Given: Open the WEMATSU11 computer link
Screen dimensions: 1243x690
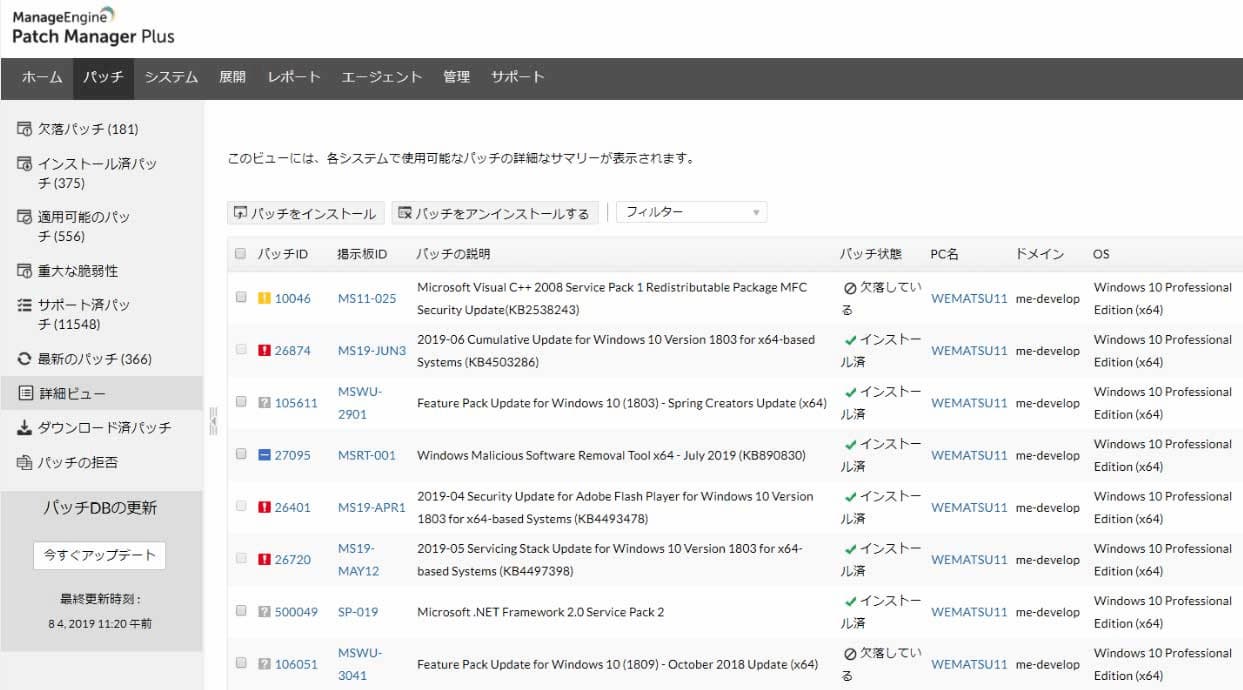Looking at the screenshot, I should pos(967,298).
